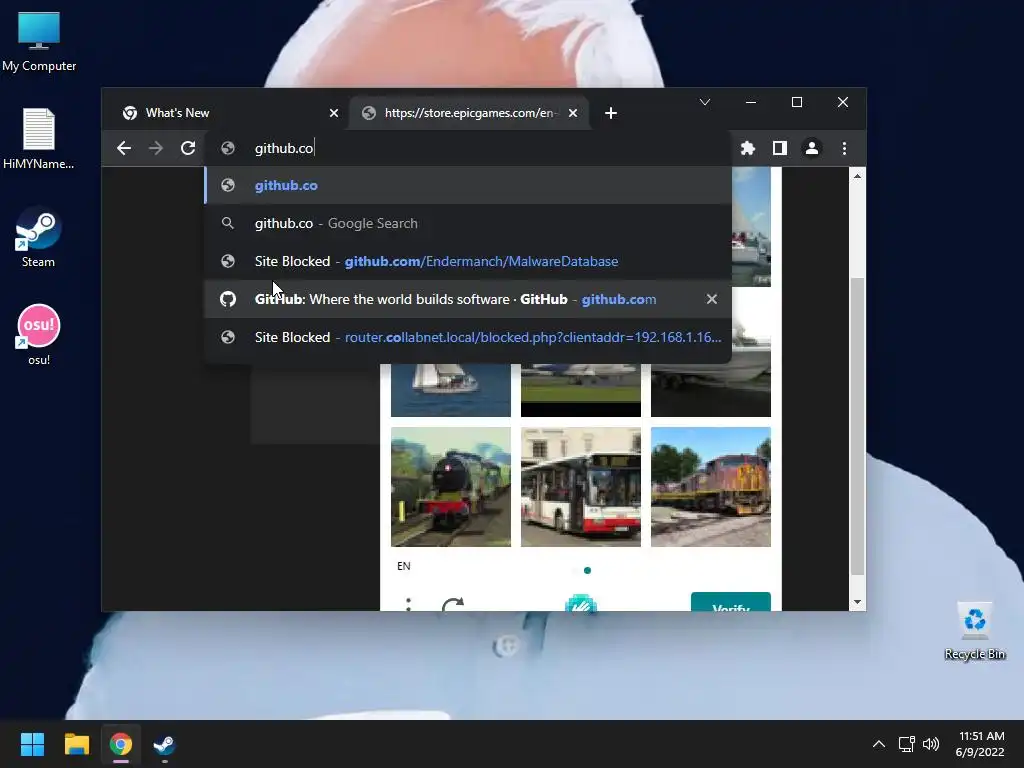Click the vertical scrollbar thumb
This screenshot has width=1024, height=768.
point(857,426)
